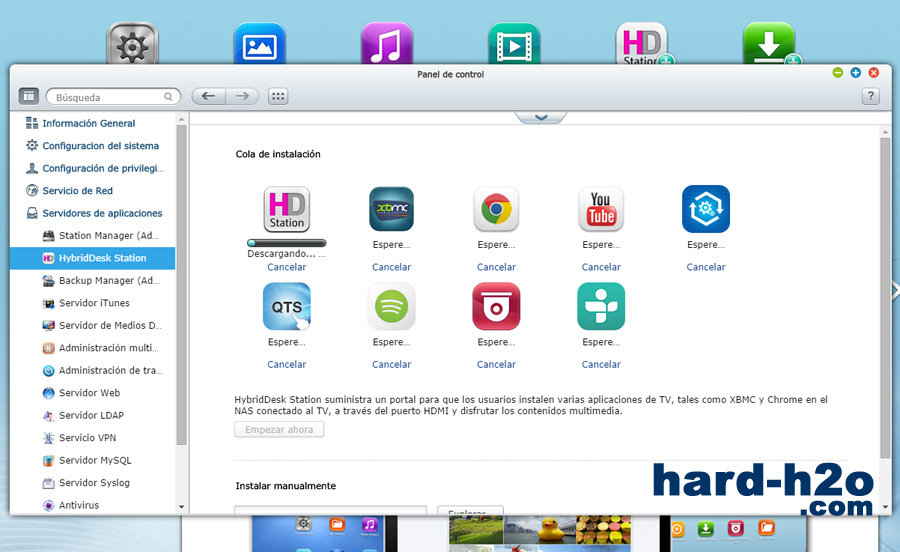Cancel the Spotify installation
Image resolution: width=900 pixels, height=552 pixels.
coord(391,364)
